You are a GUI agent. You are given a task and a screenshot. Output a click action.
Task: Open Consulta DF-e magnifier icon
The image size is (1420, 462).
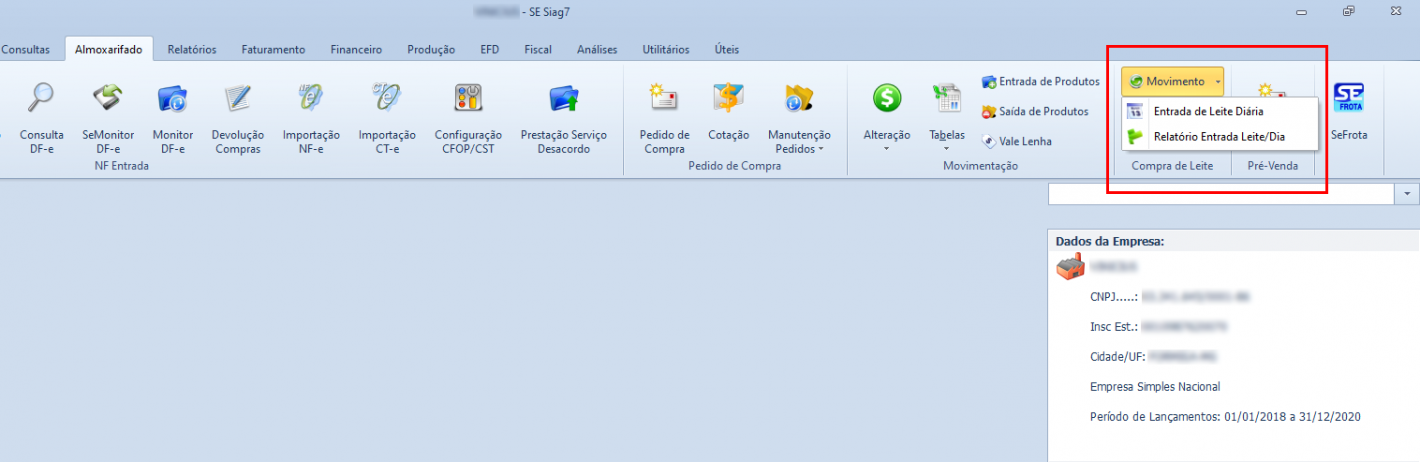coord(42,98)
